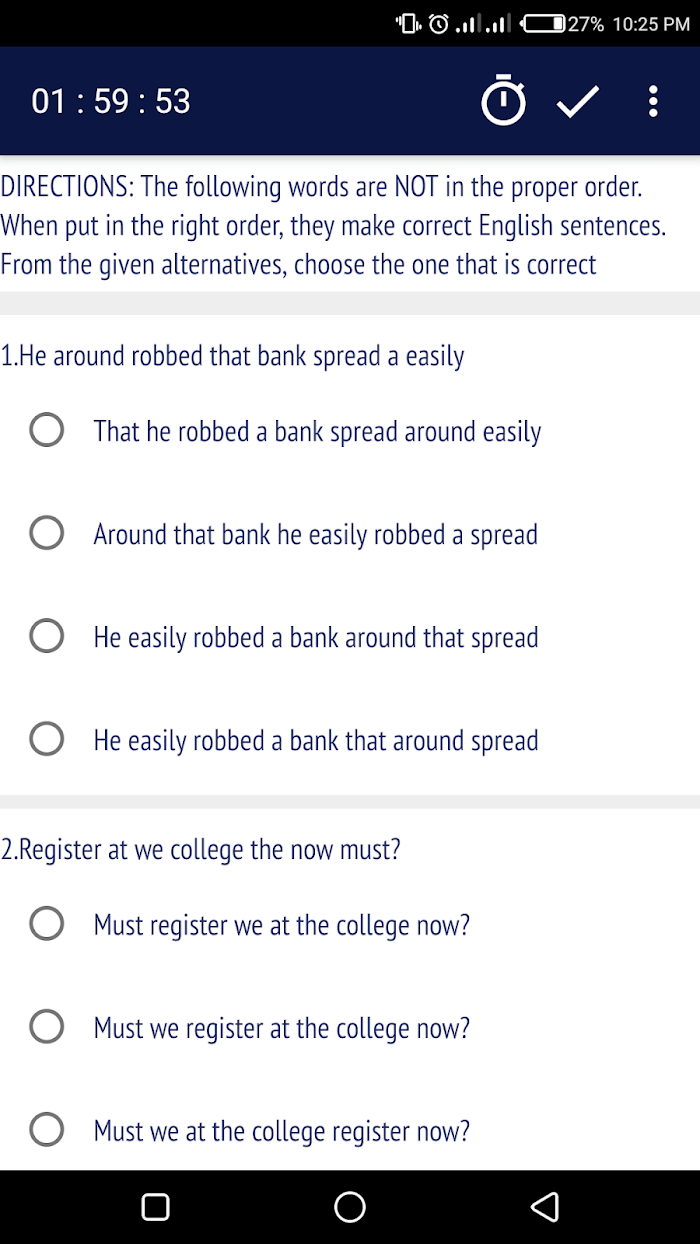Open recent apps with square button
This screenshot has width=700, height=1244.
pyautogui.click(x=155, y=1207)
